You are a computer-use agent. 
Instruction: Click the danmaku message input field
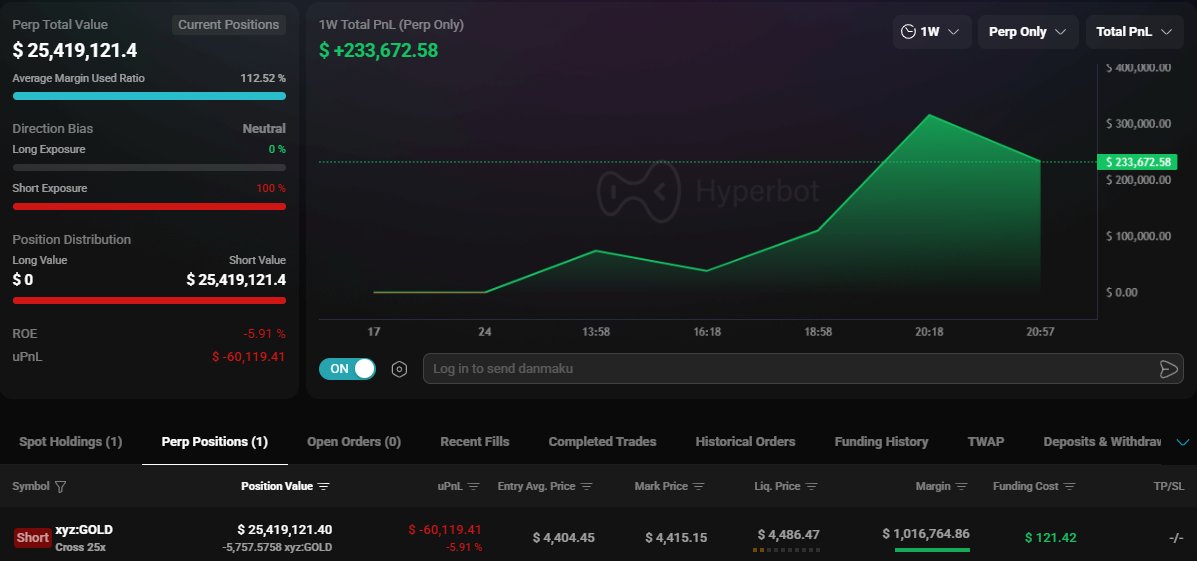click(792, 369)
